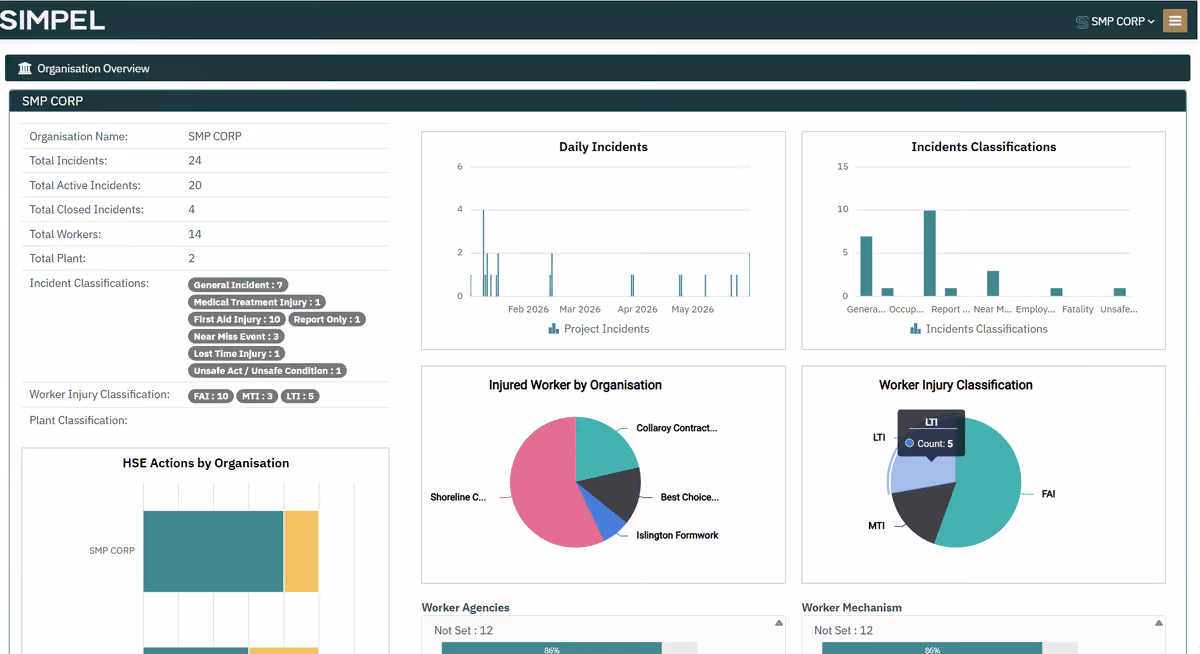The image size is (1200, 654).
Task: Click the Mar 2026 axis label
Action: pos(580,309)
